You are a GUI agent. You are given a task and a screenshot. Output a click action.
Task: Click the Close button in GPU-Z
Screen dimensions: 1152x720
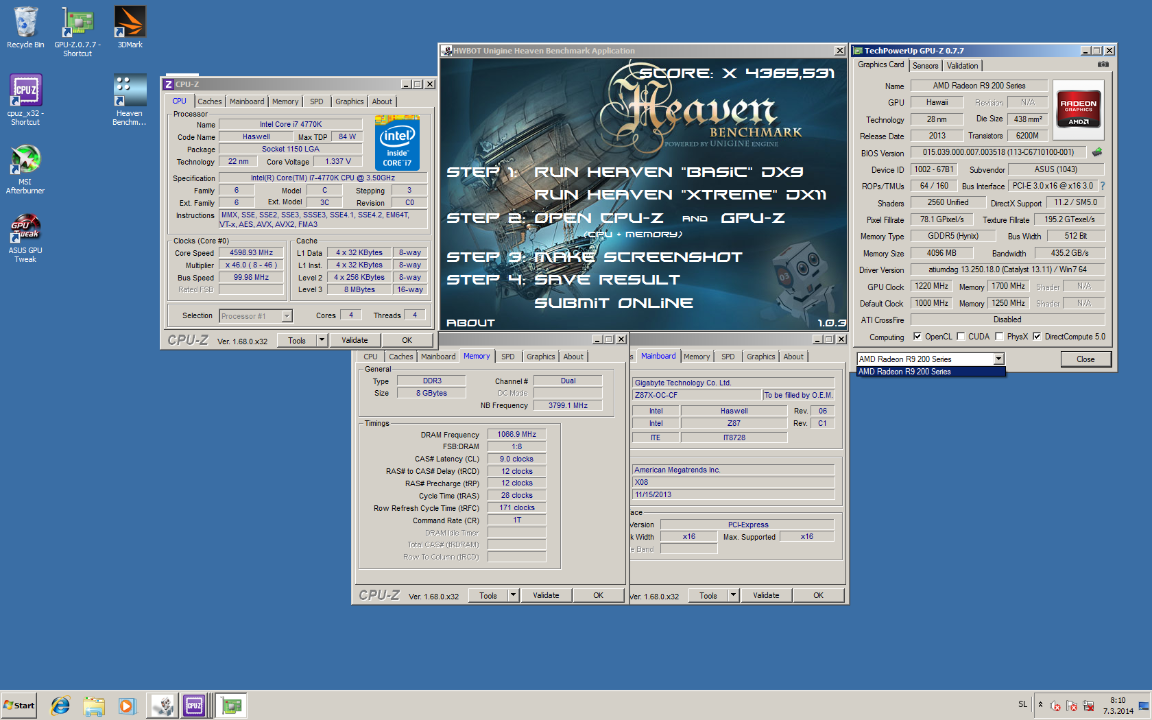pyautogui.click(x=1085, y=359)
